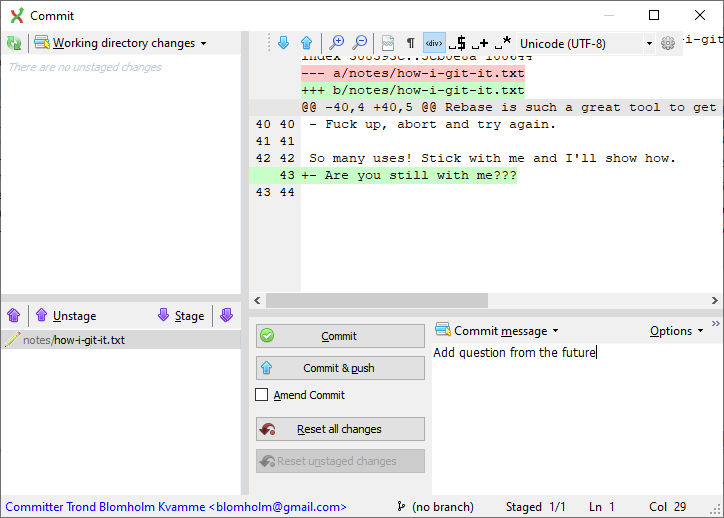Image resolution: width=724 pixels, height=518 pixels.
Task: Click the Unstage button
Action: [x=66, y=316]
